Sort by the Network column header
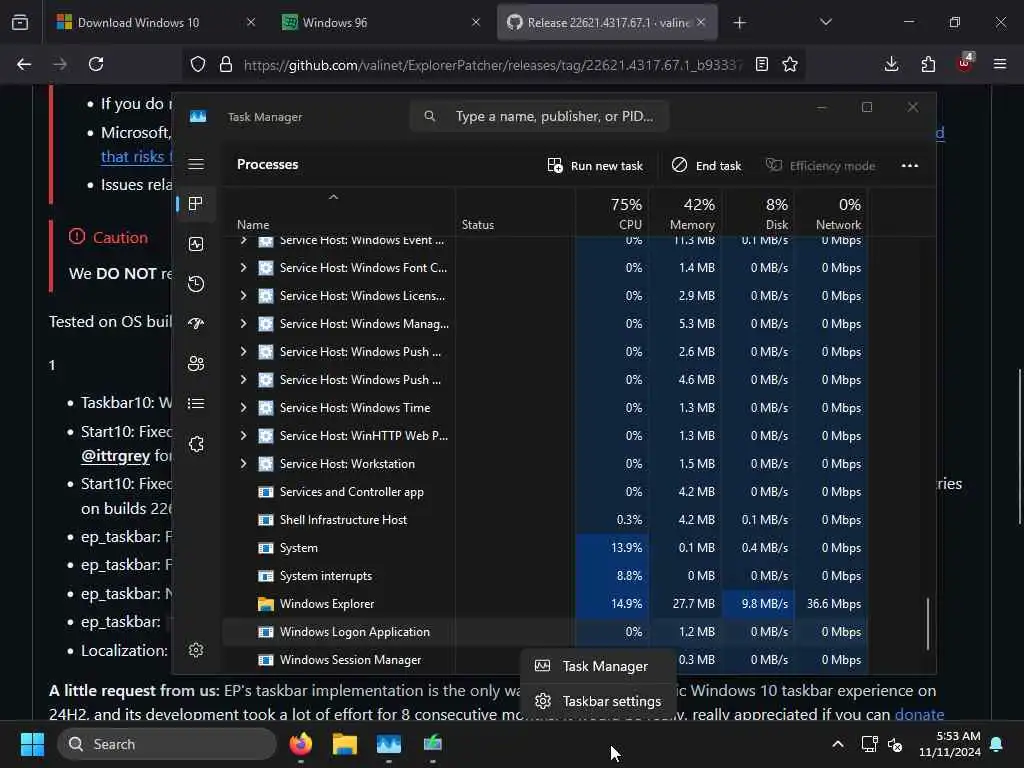 tap(831, 214)
